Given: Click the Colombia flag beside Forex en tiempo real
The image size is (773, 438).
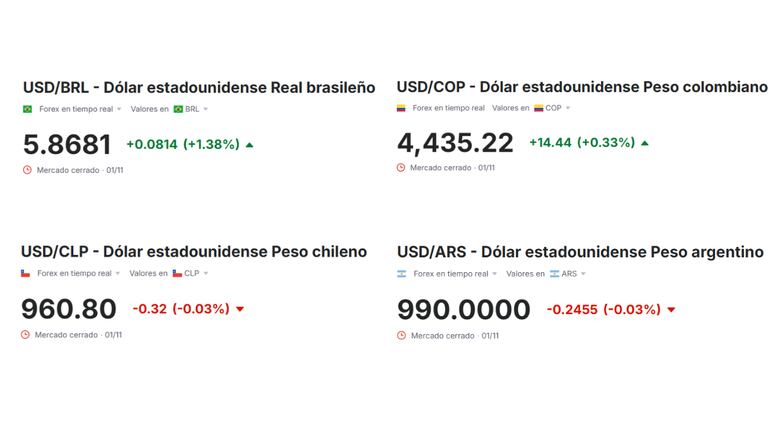Looking at the screenshot, I should 401,108.
